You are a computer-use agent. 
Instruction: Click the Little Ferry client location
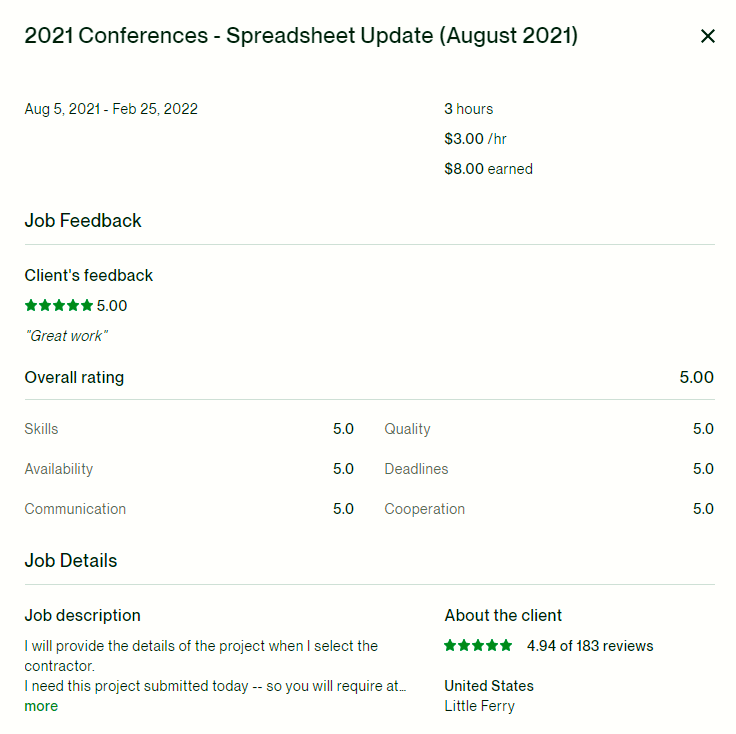[479, 706]
